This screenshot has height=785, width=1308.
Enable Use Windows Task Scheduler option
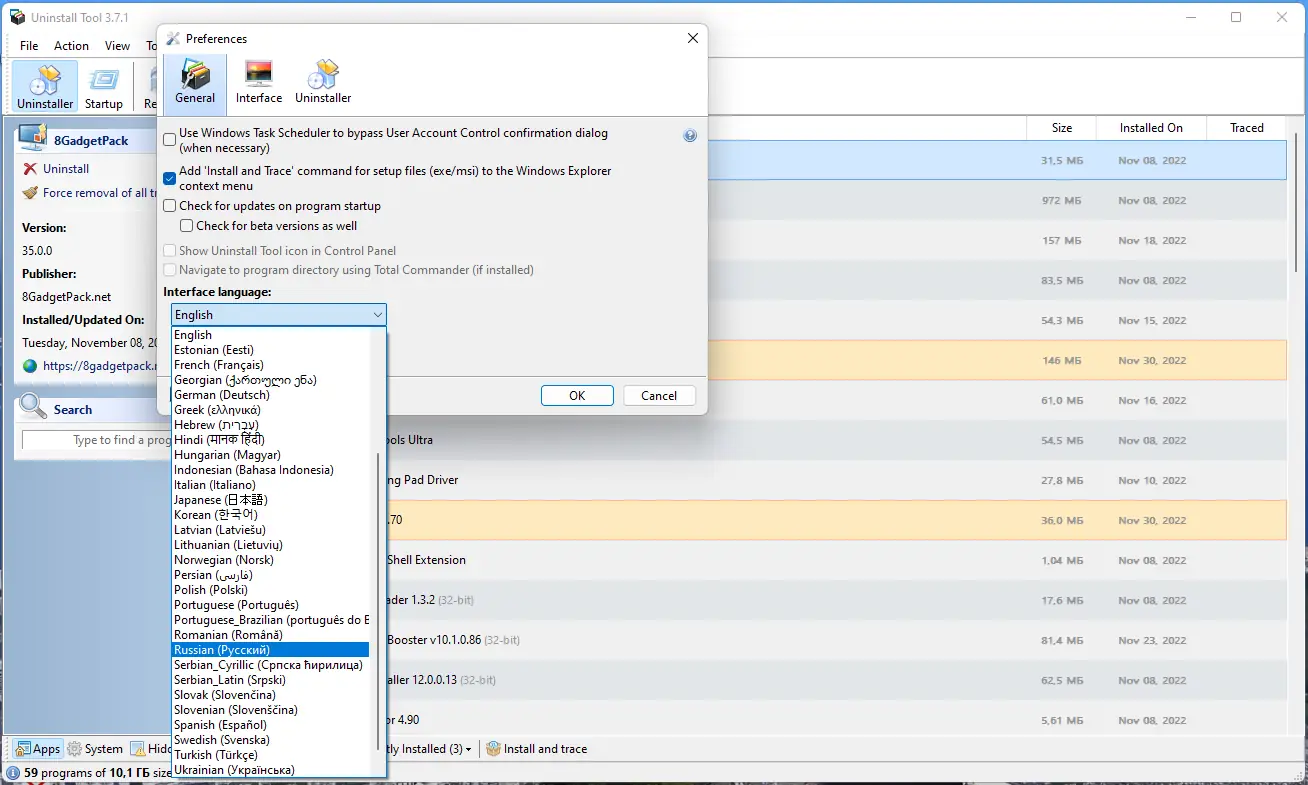pos(169,139)
